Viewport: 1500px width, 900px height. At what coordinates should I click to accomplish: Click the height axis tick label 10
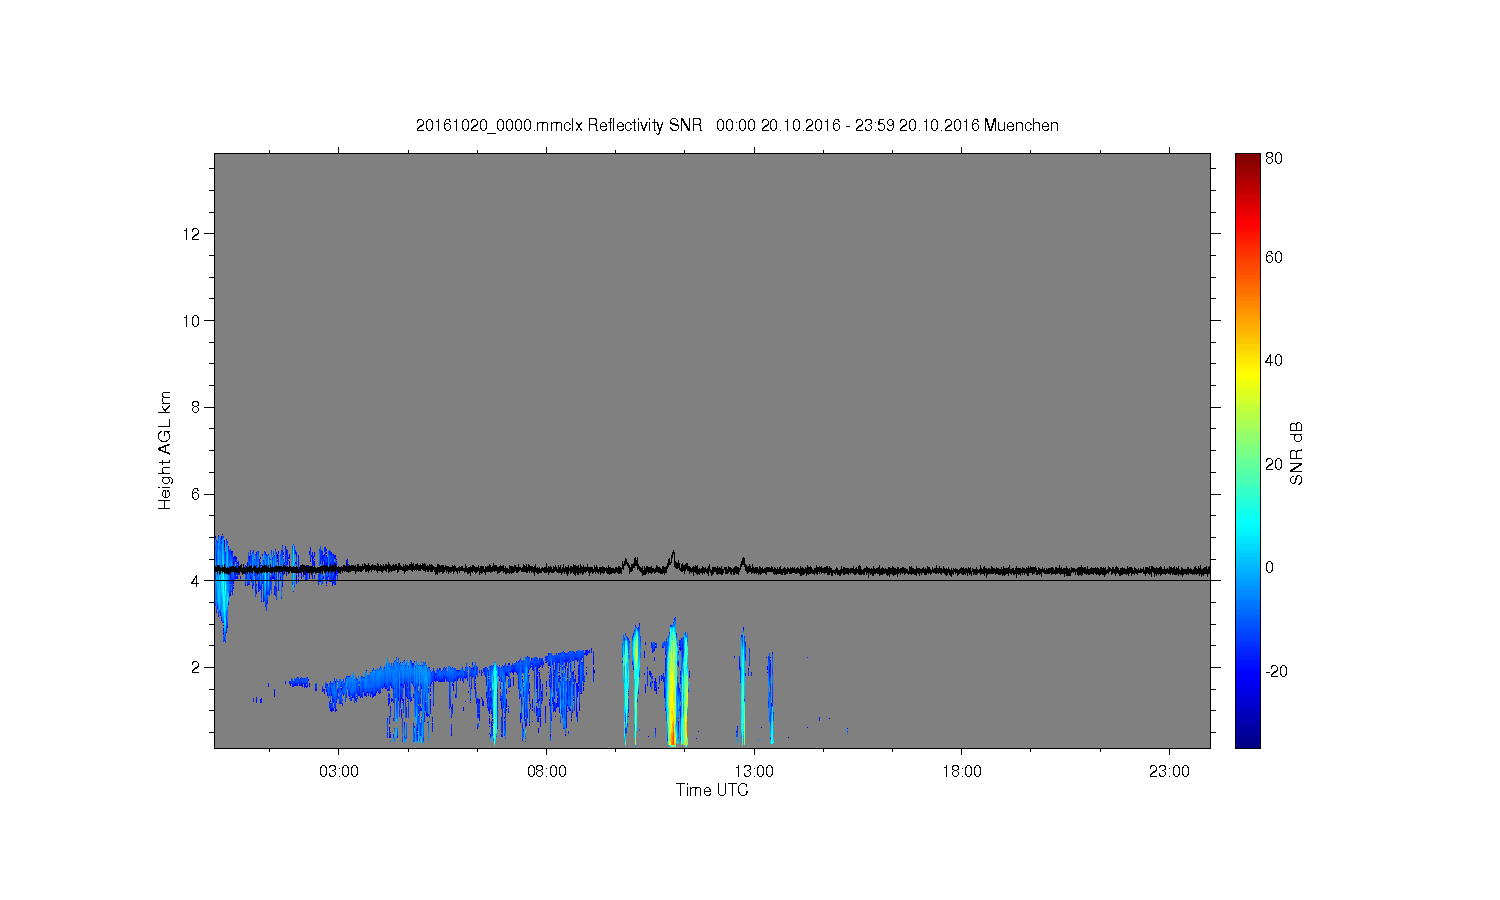[192, 321]
